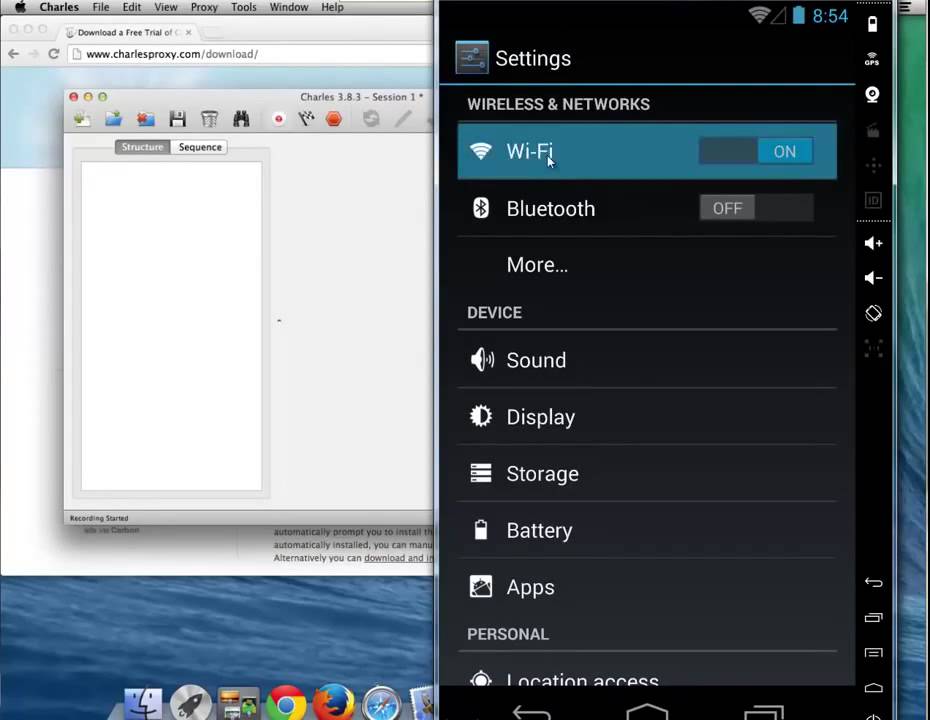The height and width of the screenshot is (720, 930).
Task: Click the Home icon in the emulator sidebar
Action: click(x=873, y=687)
